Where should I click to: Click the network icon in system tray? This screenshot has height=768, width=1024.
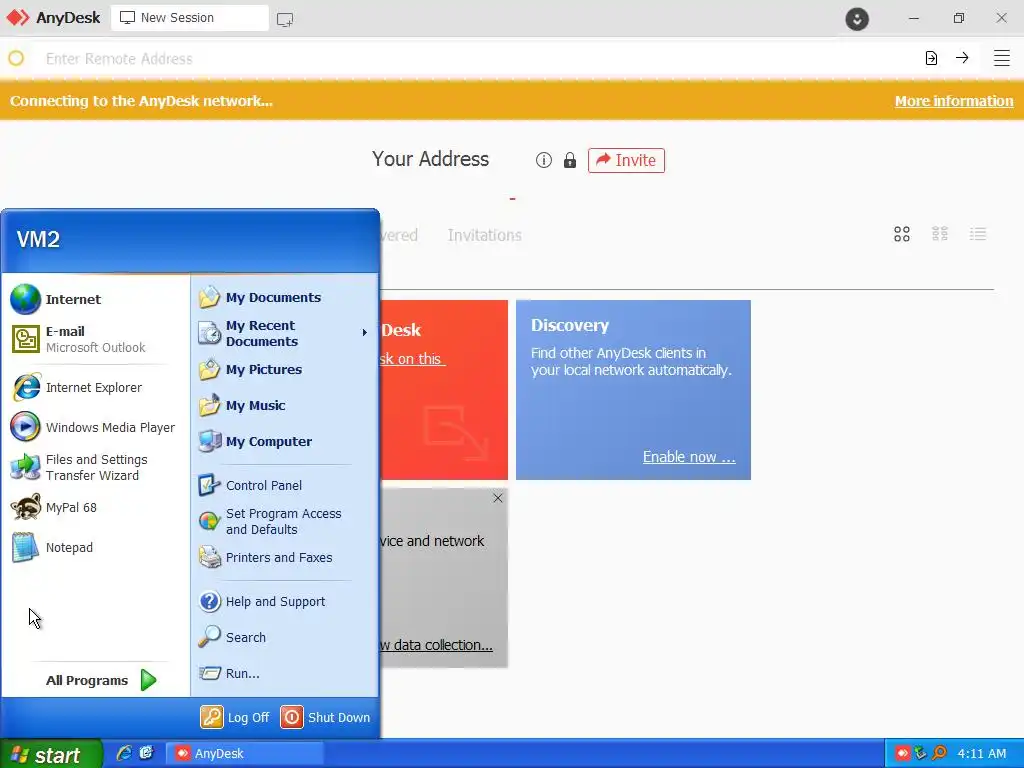click(x=921, y=754)
